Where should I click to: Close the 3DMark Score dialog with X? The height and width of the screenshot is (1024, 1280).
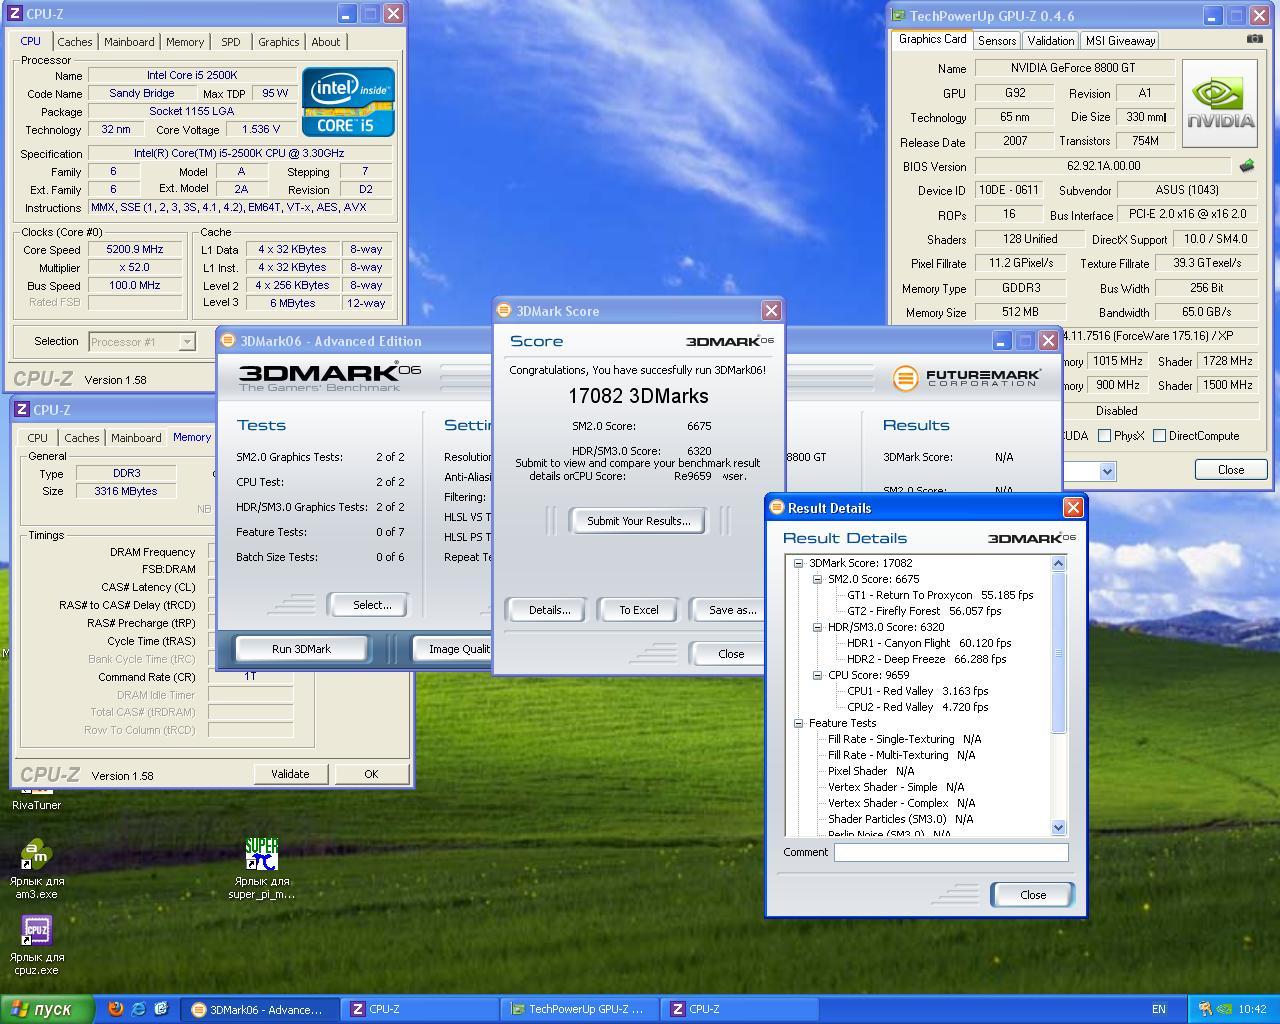click(771, 310)
